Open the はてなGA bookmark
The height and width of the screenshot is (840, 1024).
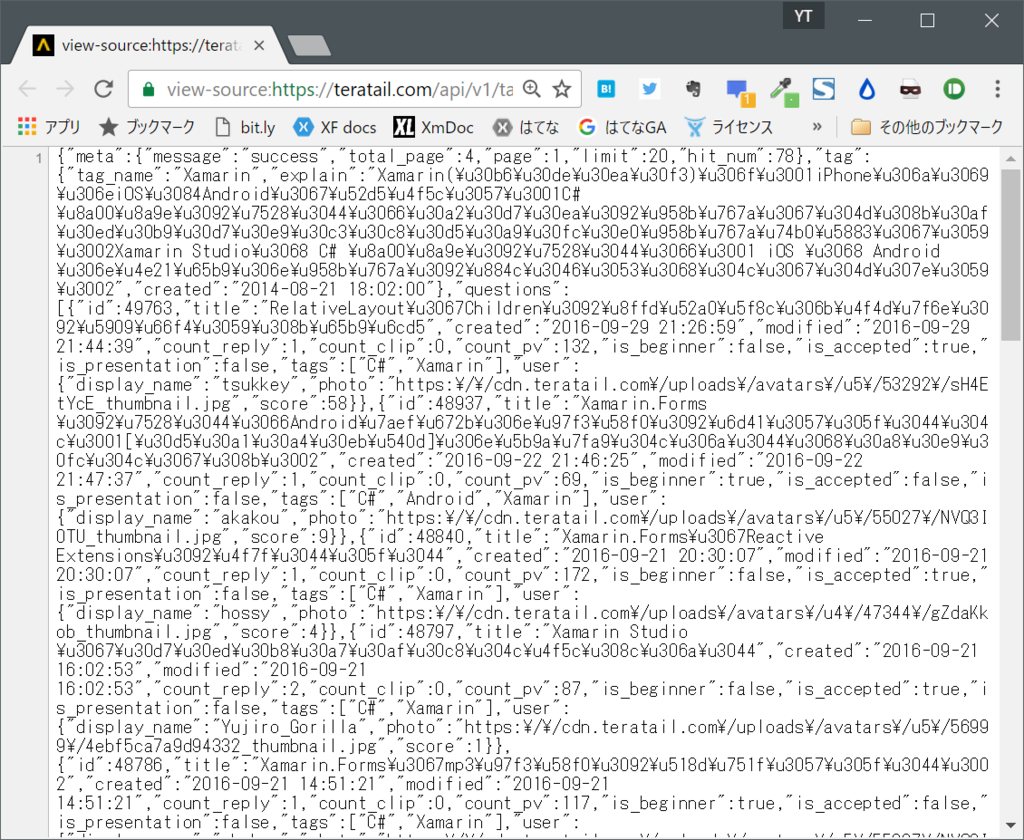pyautogui.click(x=622, y=127)
